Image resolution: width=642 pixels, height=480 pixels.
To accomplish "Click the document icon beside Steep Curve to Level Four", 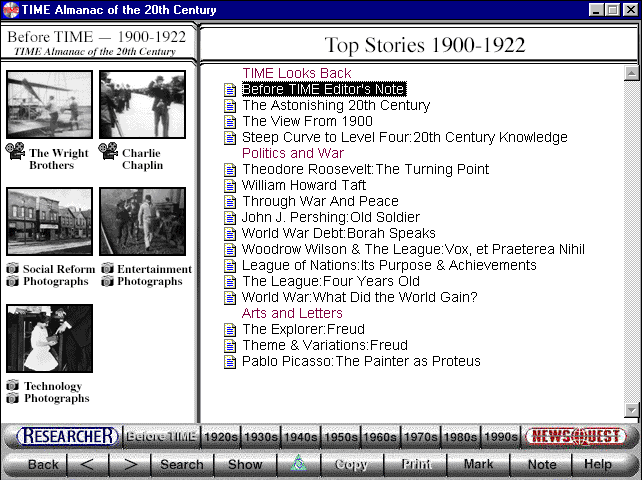I will pyautogui.click(x=230, y=138).
